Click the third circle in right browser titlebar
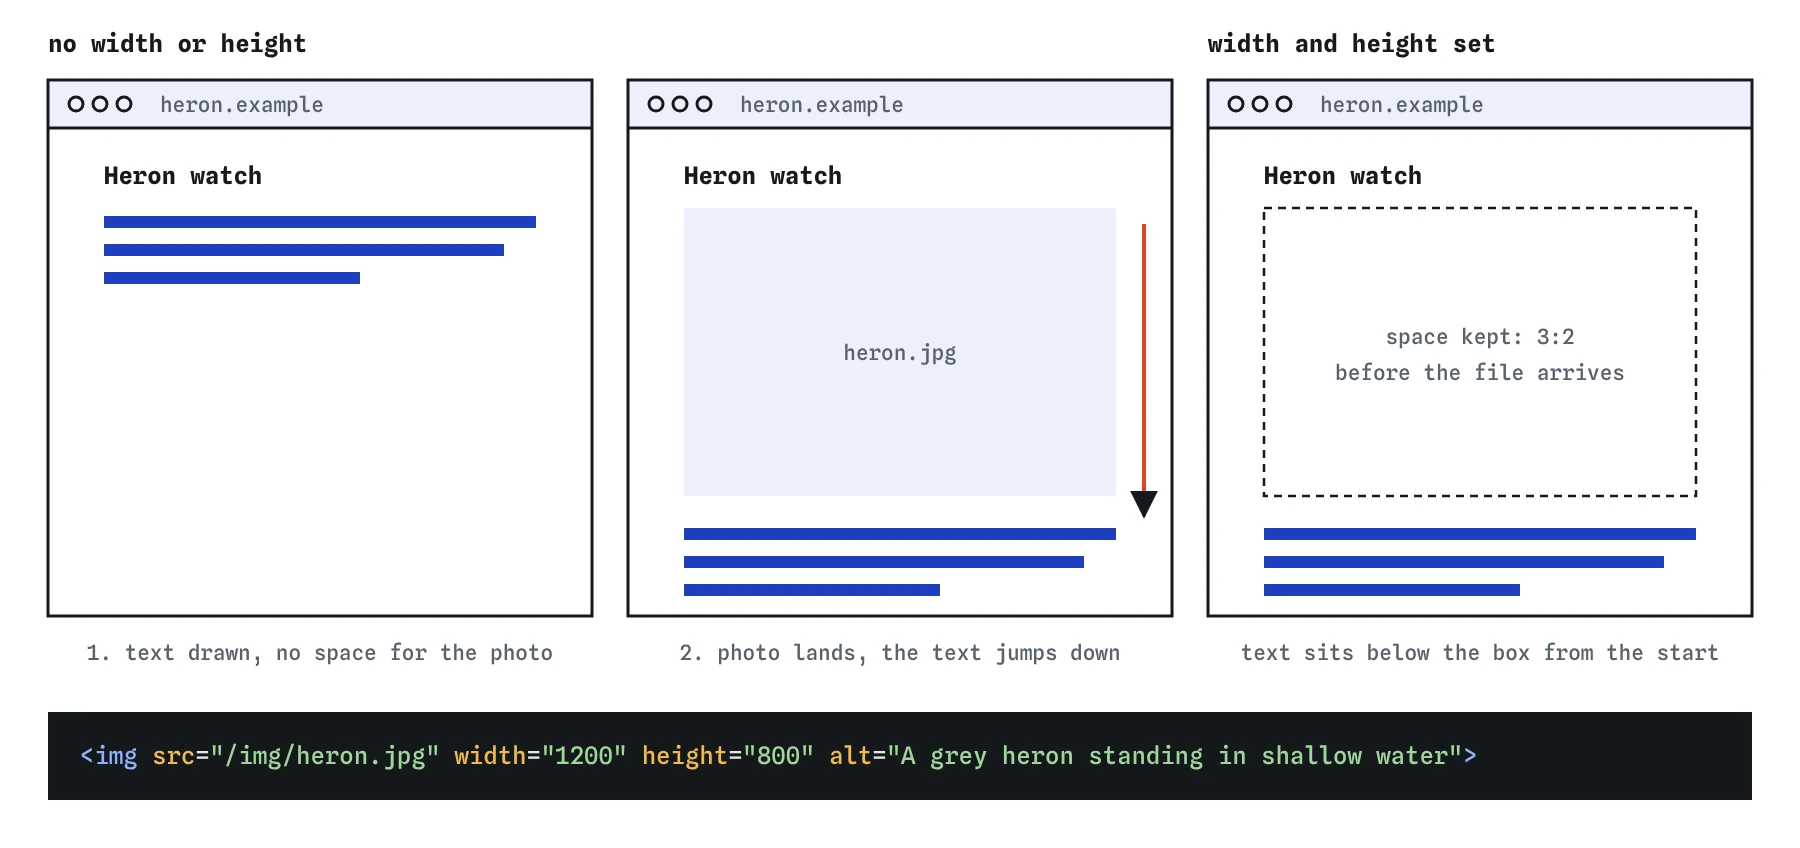 [1284, 104]
